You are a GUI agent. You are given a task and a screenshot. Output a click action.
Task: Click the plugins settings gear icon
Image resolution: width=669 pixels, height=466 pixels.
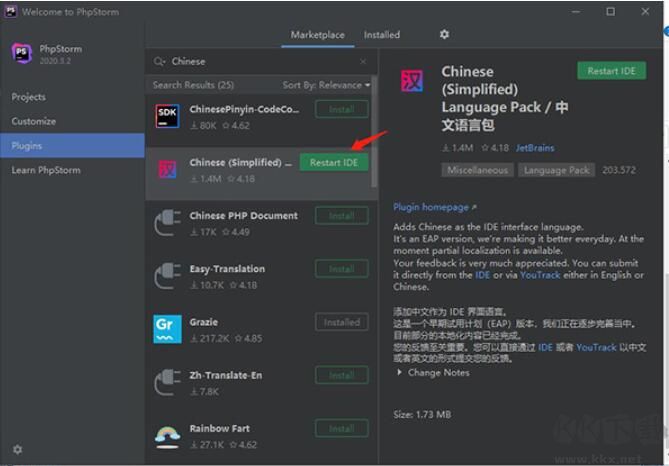click(x=444, y=35)
